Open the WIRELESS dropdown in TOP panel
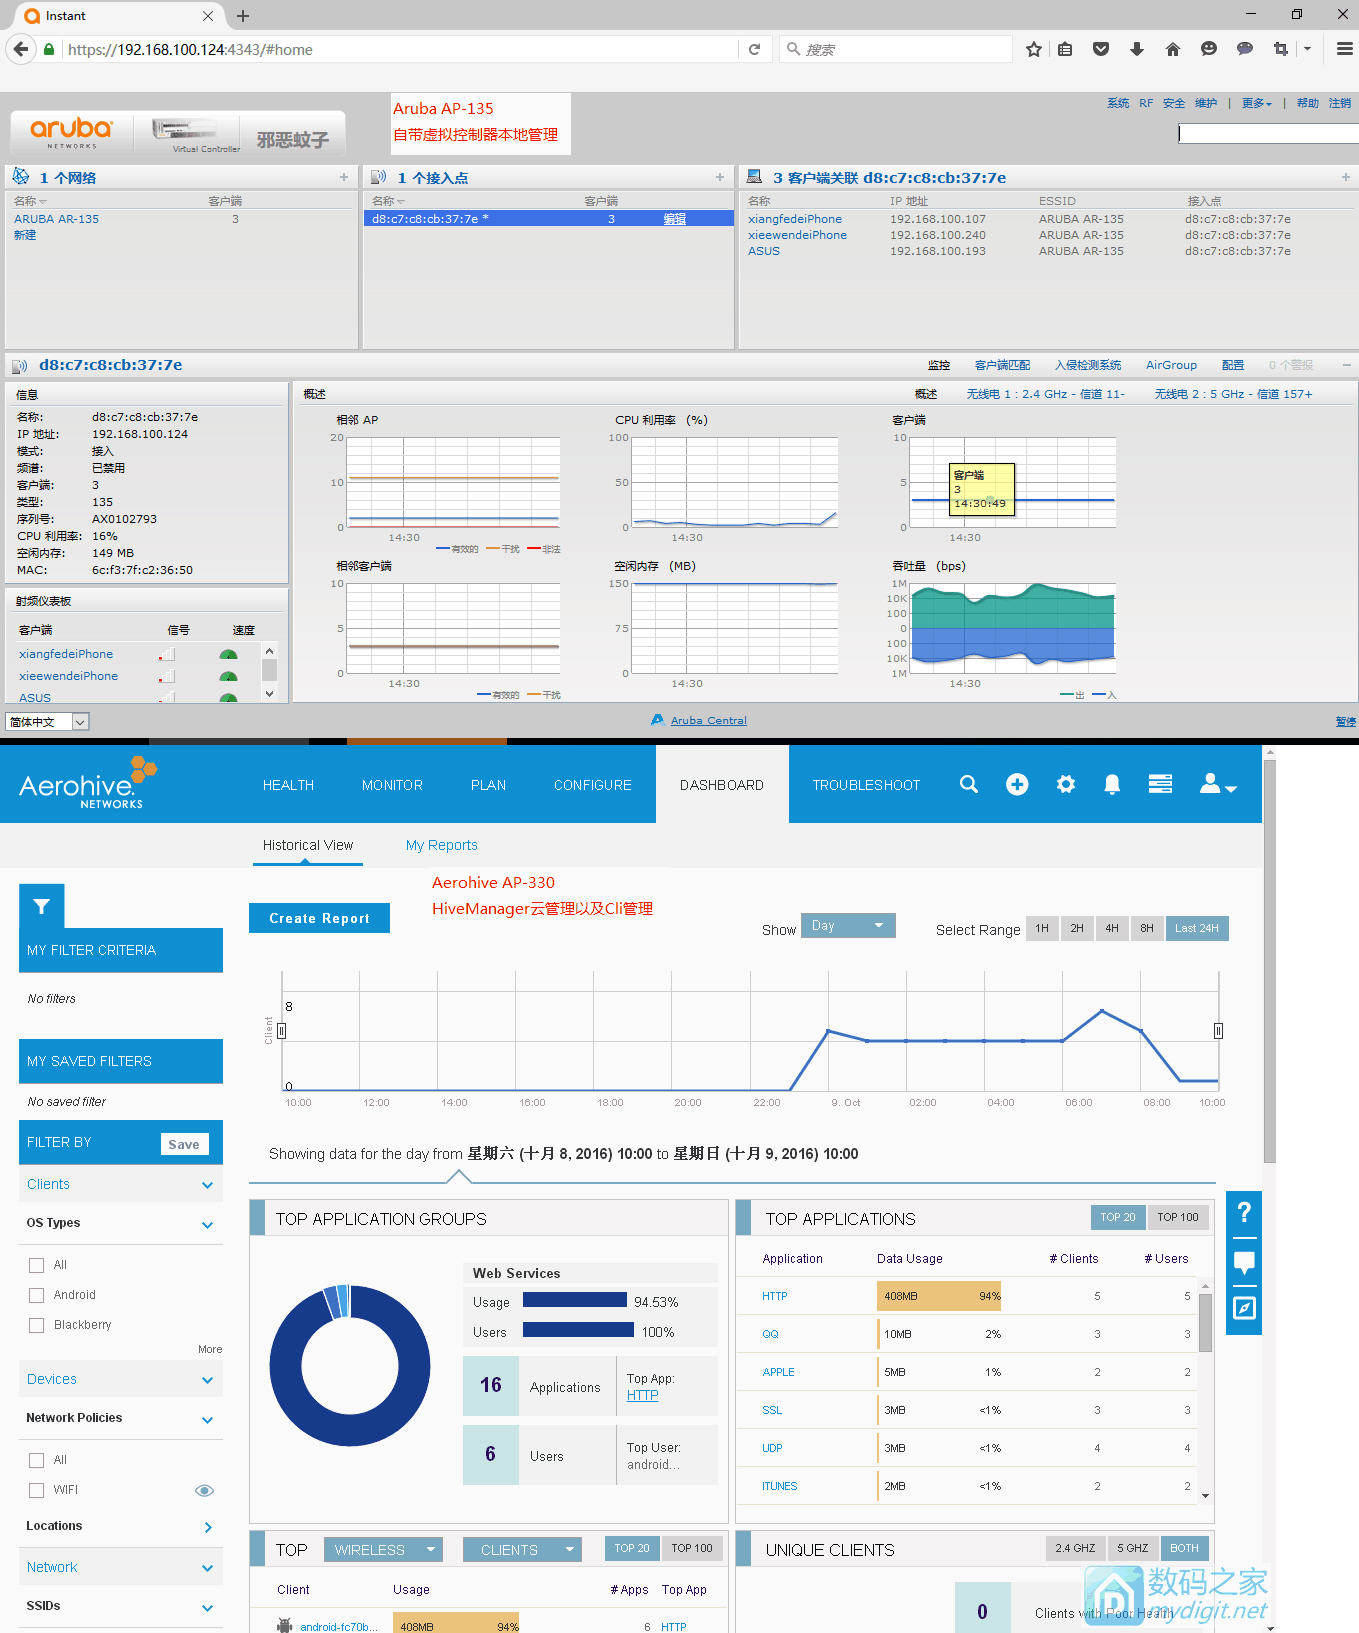The height and width of the screenshot is (1633, 1359). point(383,1550)
